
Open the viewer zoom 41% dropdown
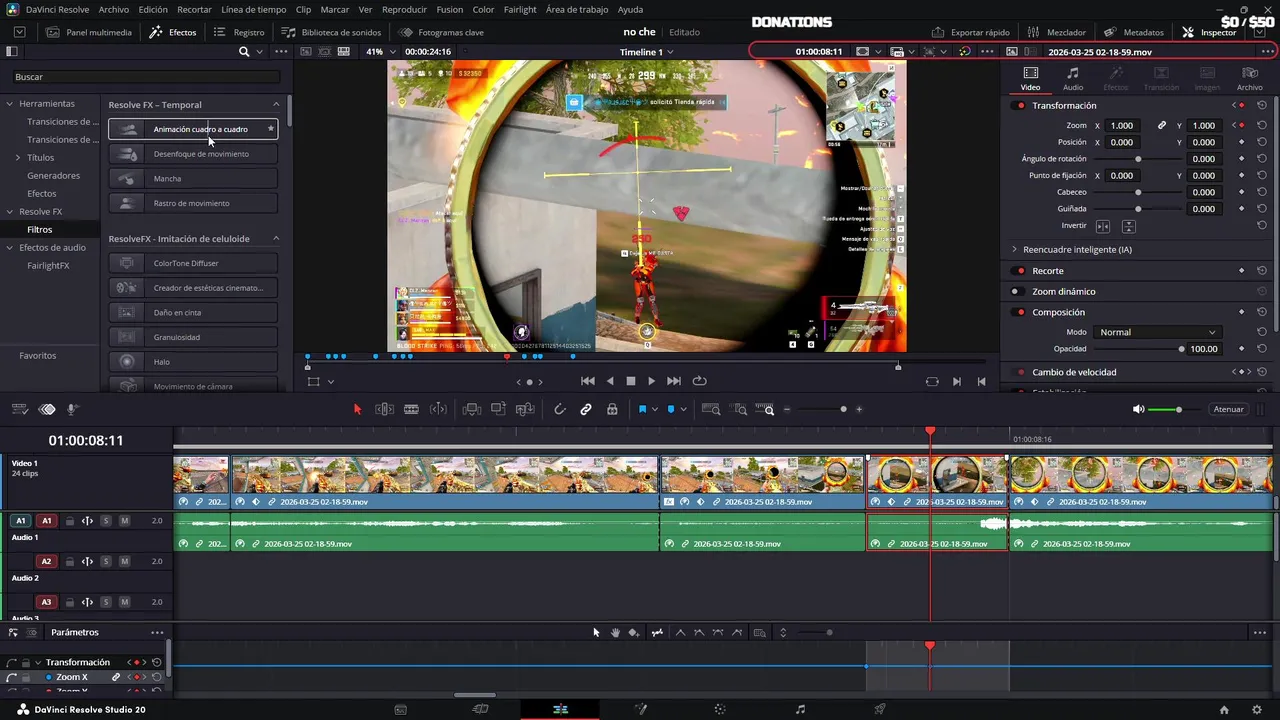coord(378,51)
